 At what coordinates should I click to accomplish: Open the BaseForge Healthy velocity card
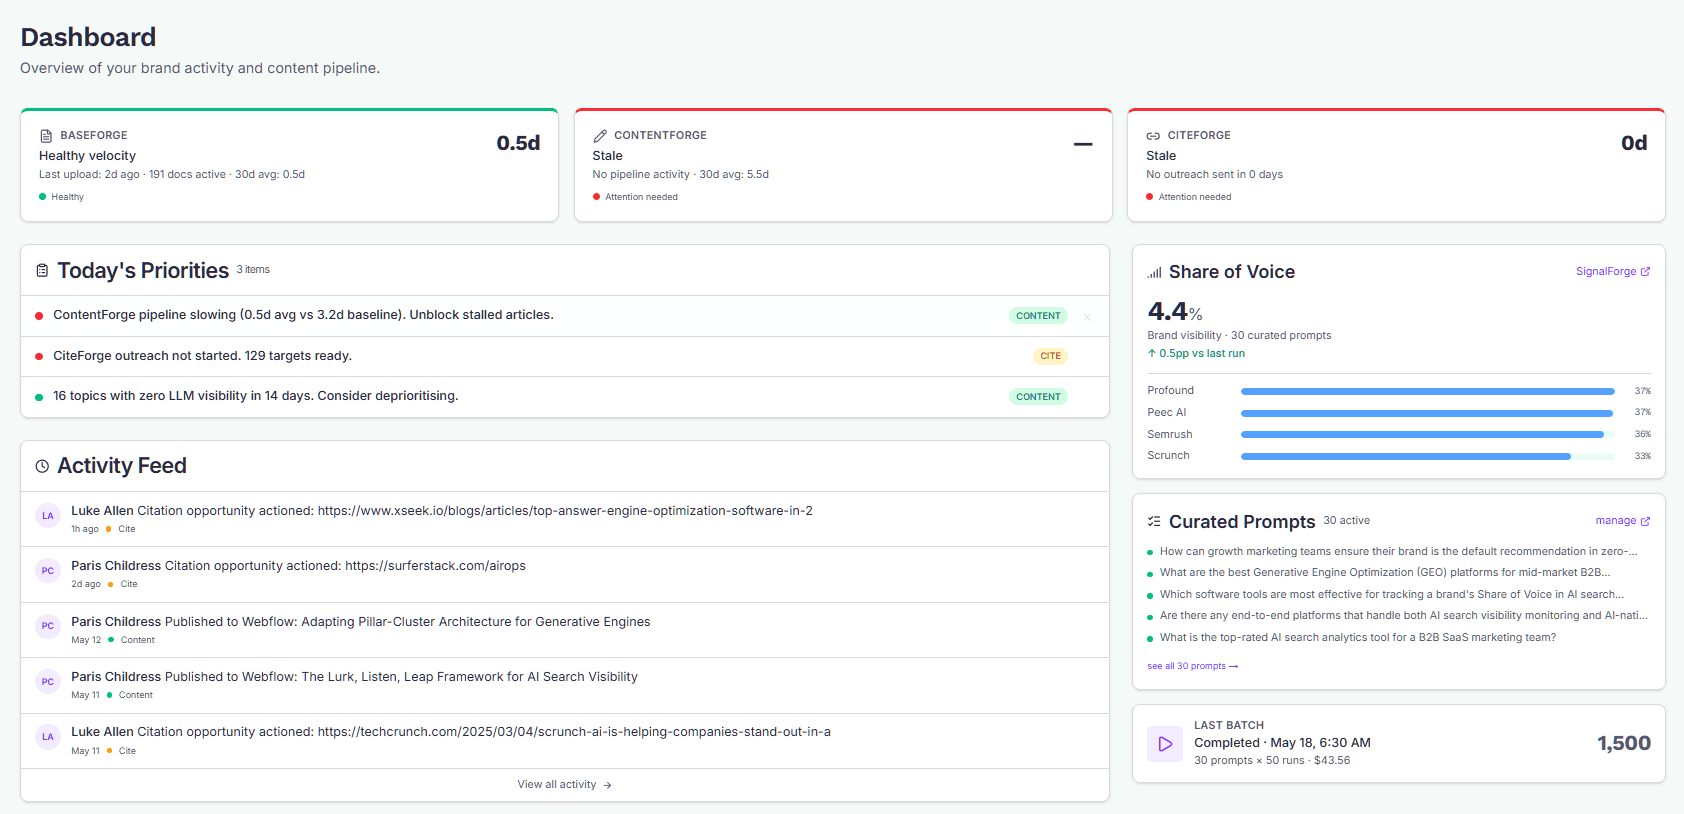pyautogui.click(x=290, y=165)
